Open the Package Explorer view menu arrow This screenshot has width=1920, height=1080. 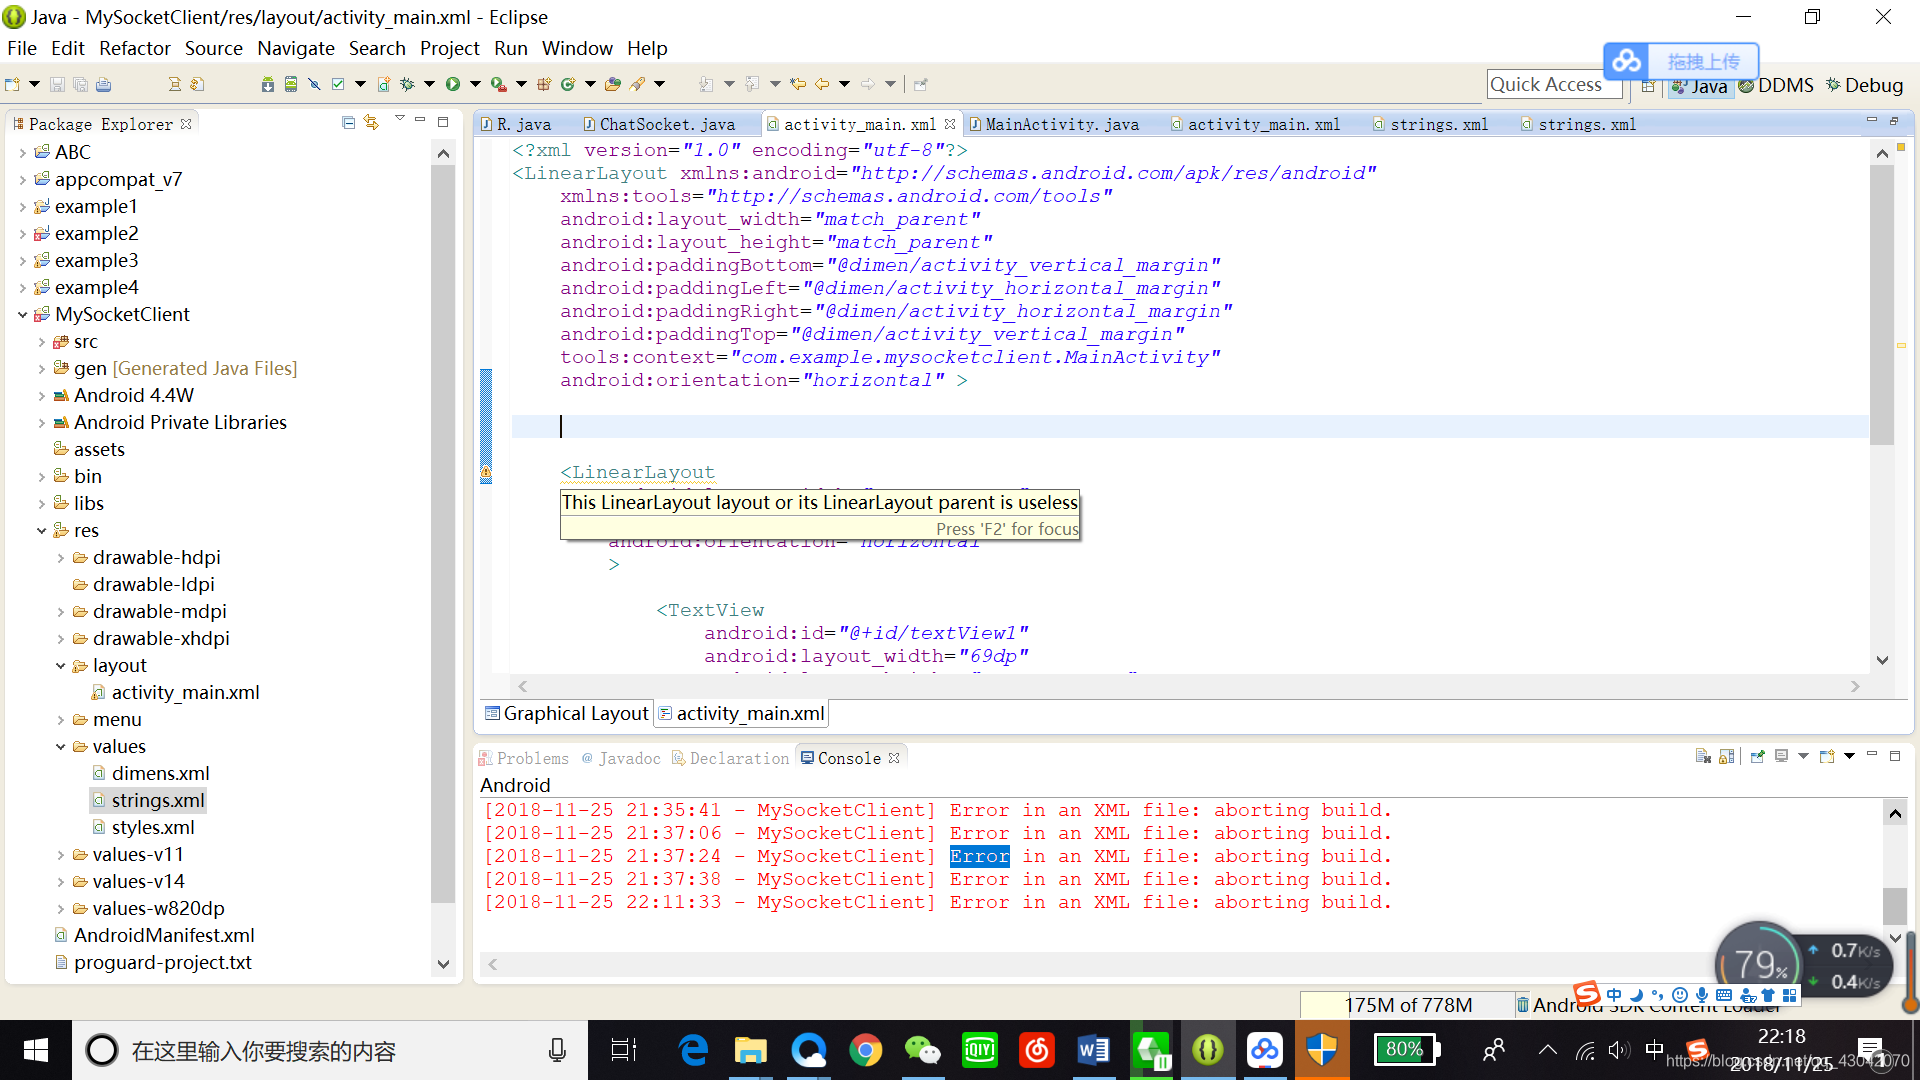[399, 120]
